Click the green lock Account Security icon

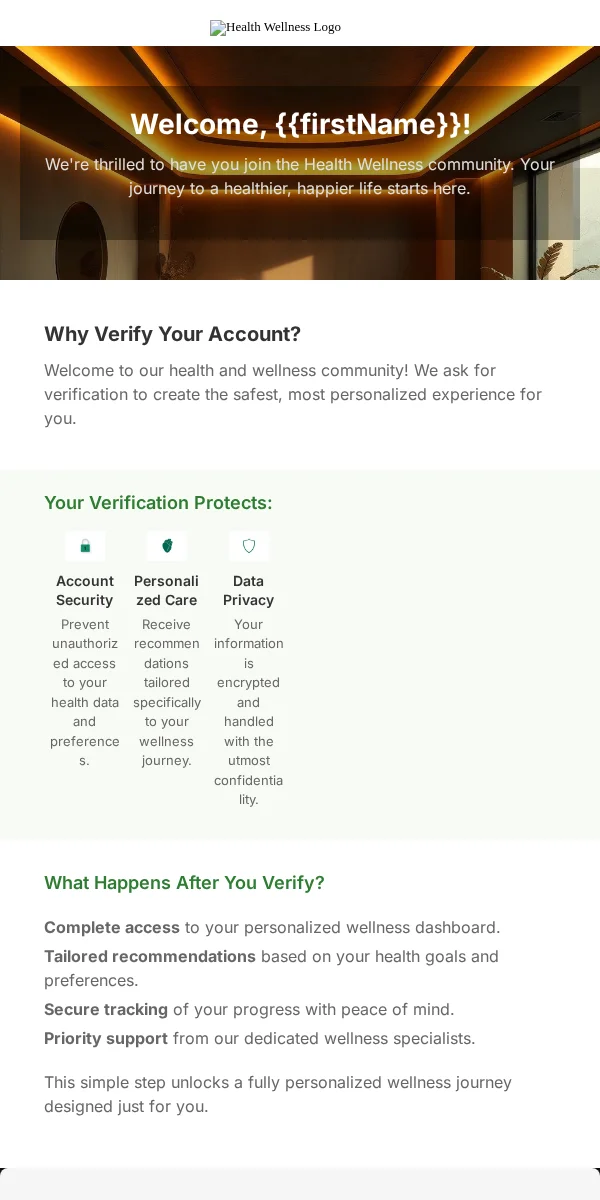[85, 546]
